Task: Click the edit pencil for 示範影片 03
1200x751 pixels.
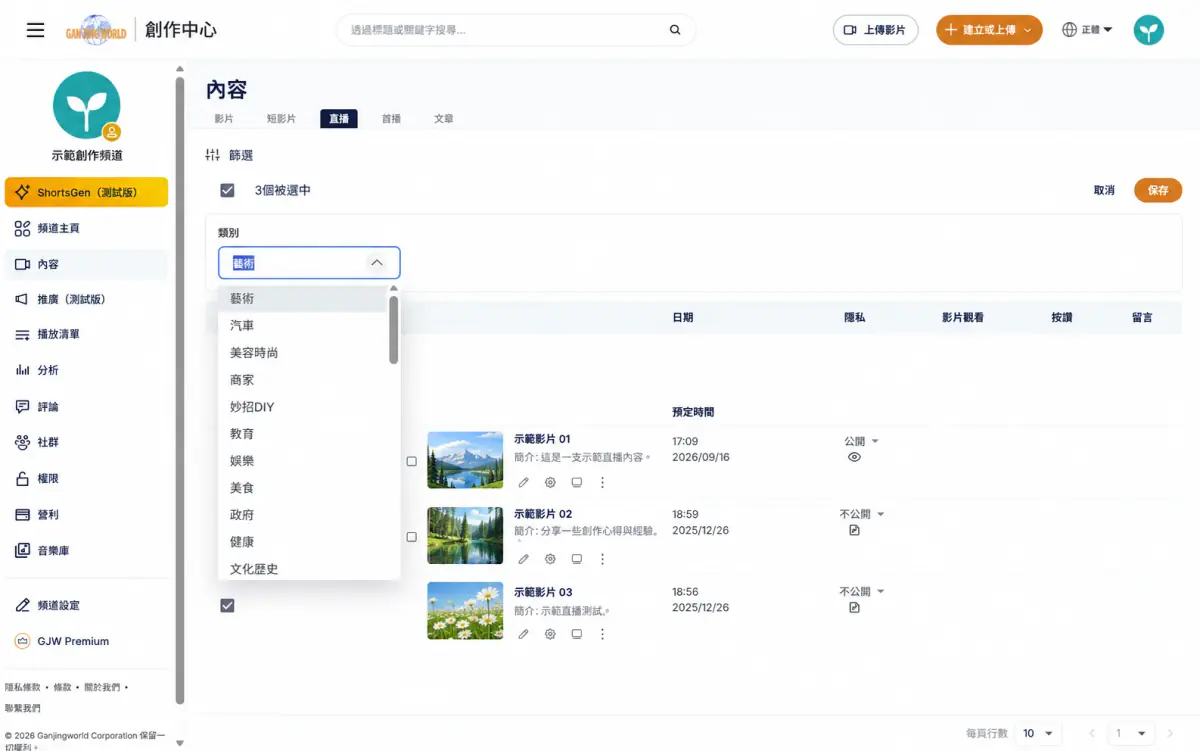Action: click(523, 634)
